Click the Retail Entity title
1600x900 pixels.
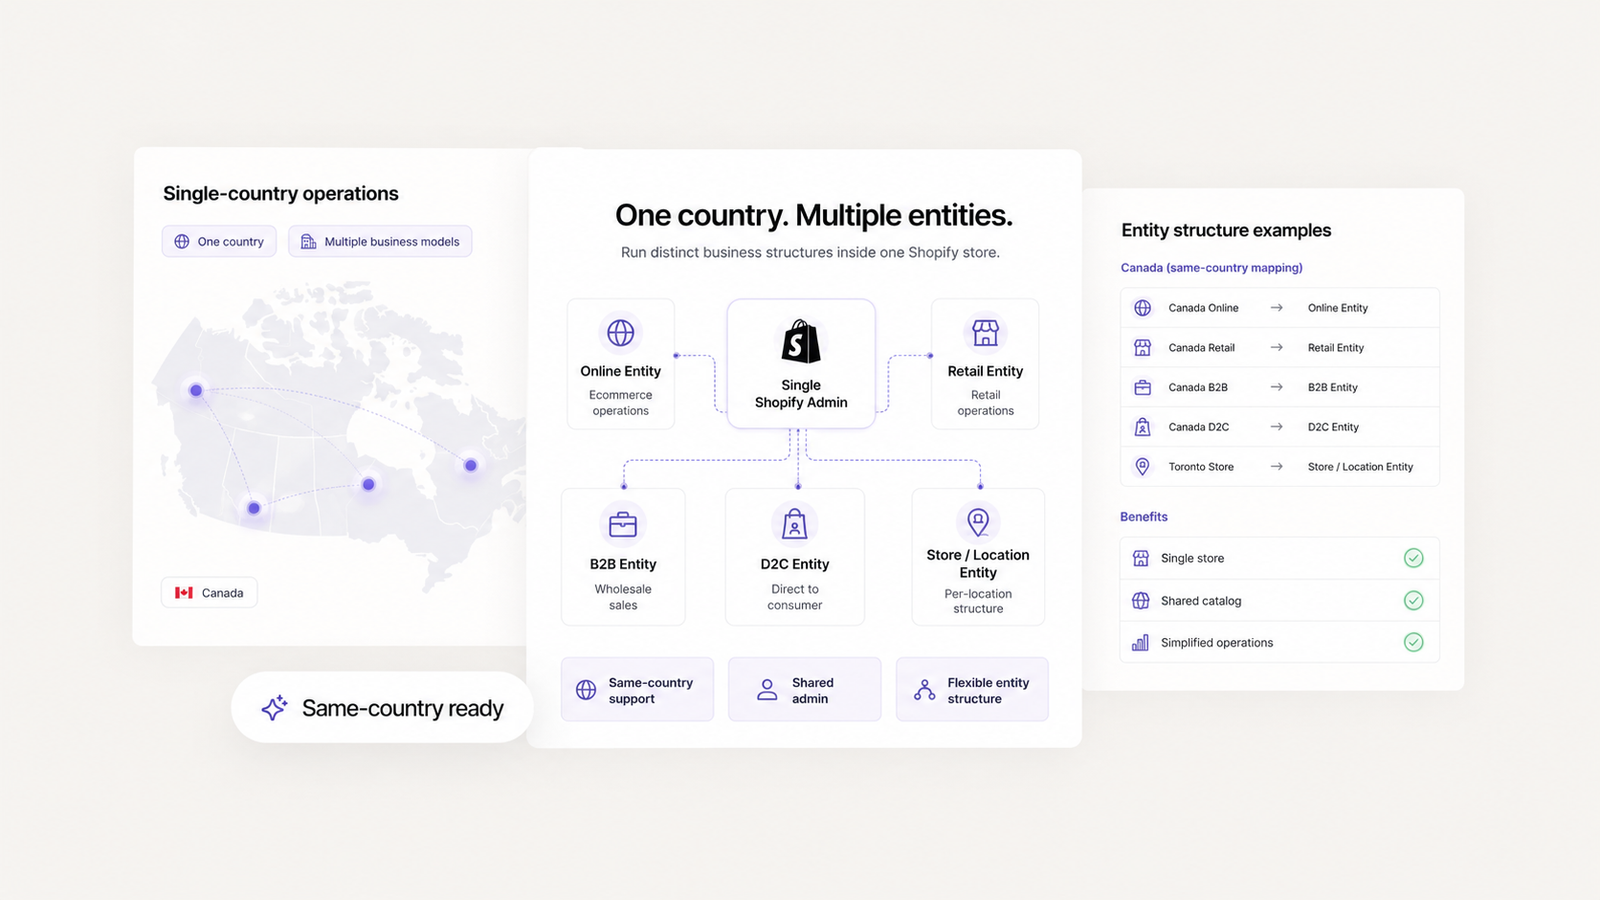(x=986, y=371)
